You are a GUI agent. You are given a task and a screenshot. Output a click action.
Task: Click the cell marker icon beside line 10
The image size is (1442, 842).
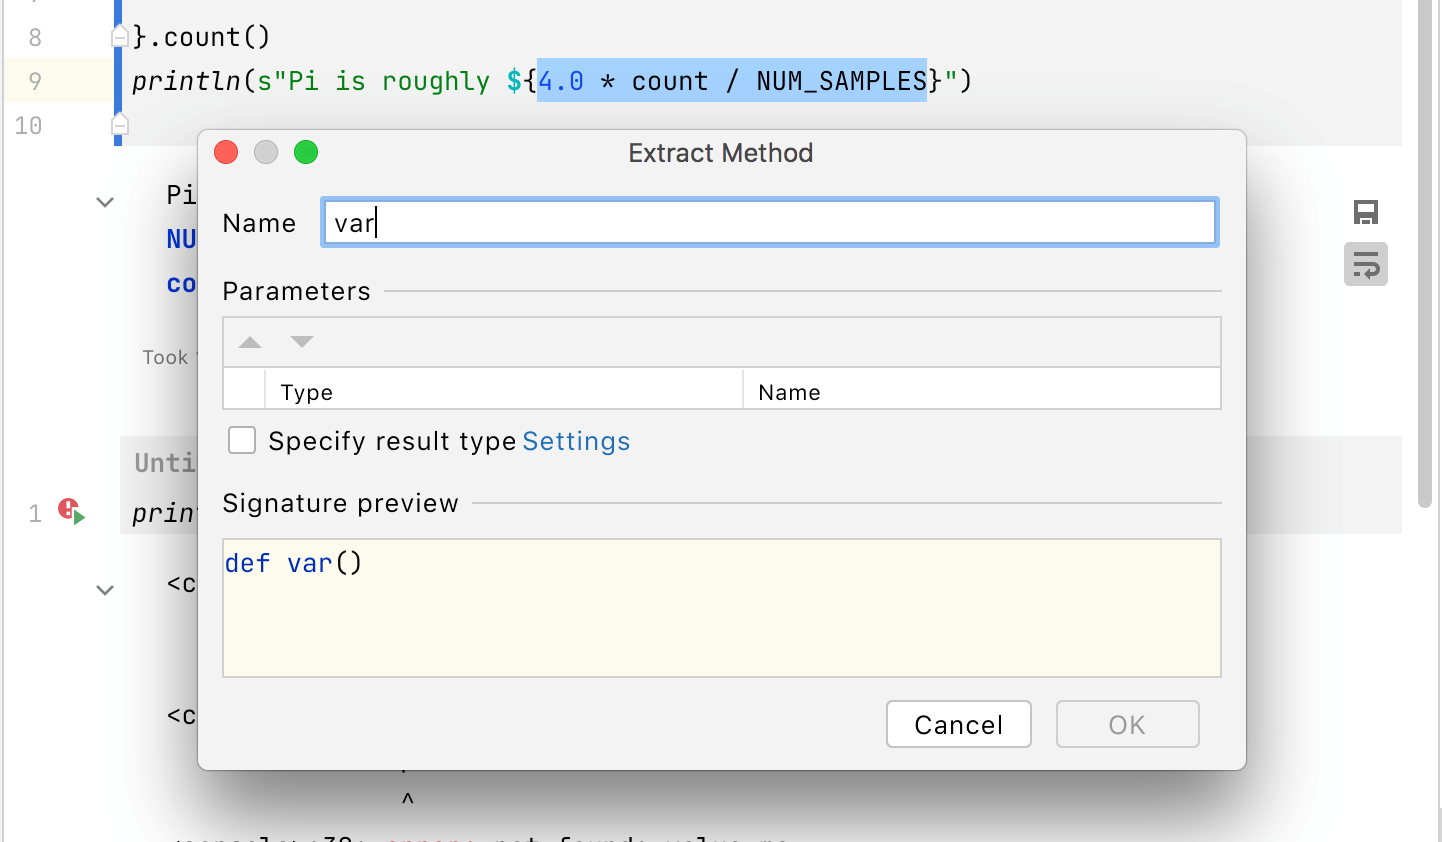[x=119, y=125]
